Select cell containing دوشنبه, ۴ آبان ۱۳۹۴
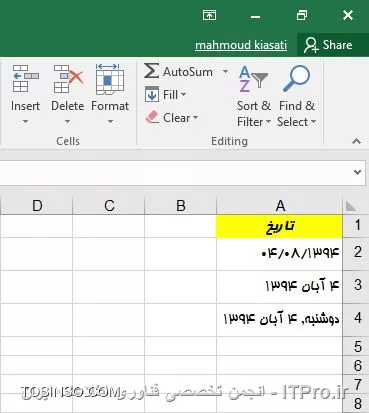The image size is (369, 413). (x=280, y=319)
